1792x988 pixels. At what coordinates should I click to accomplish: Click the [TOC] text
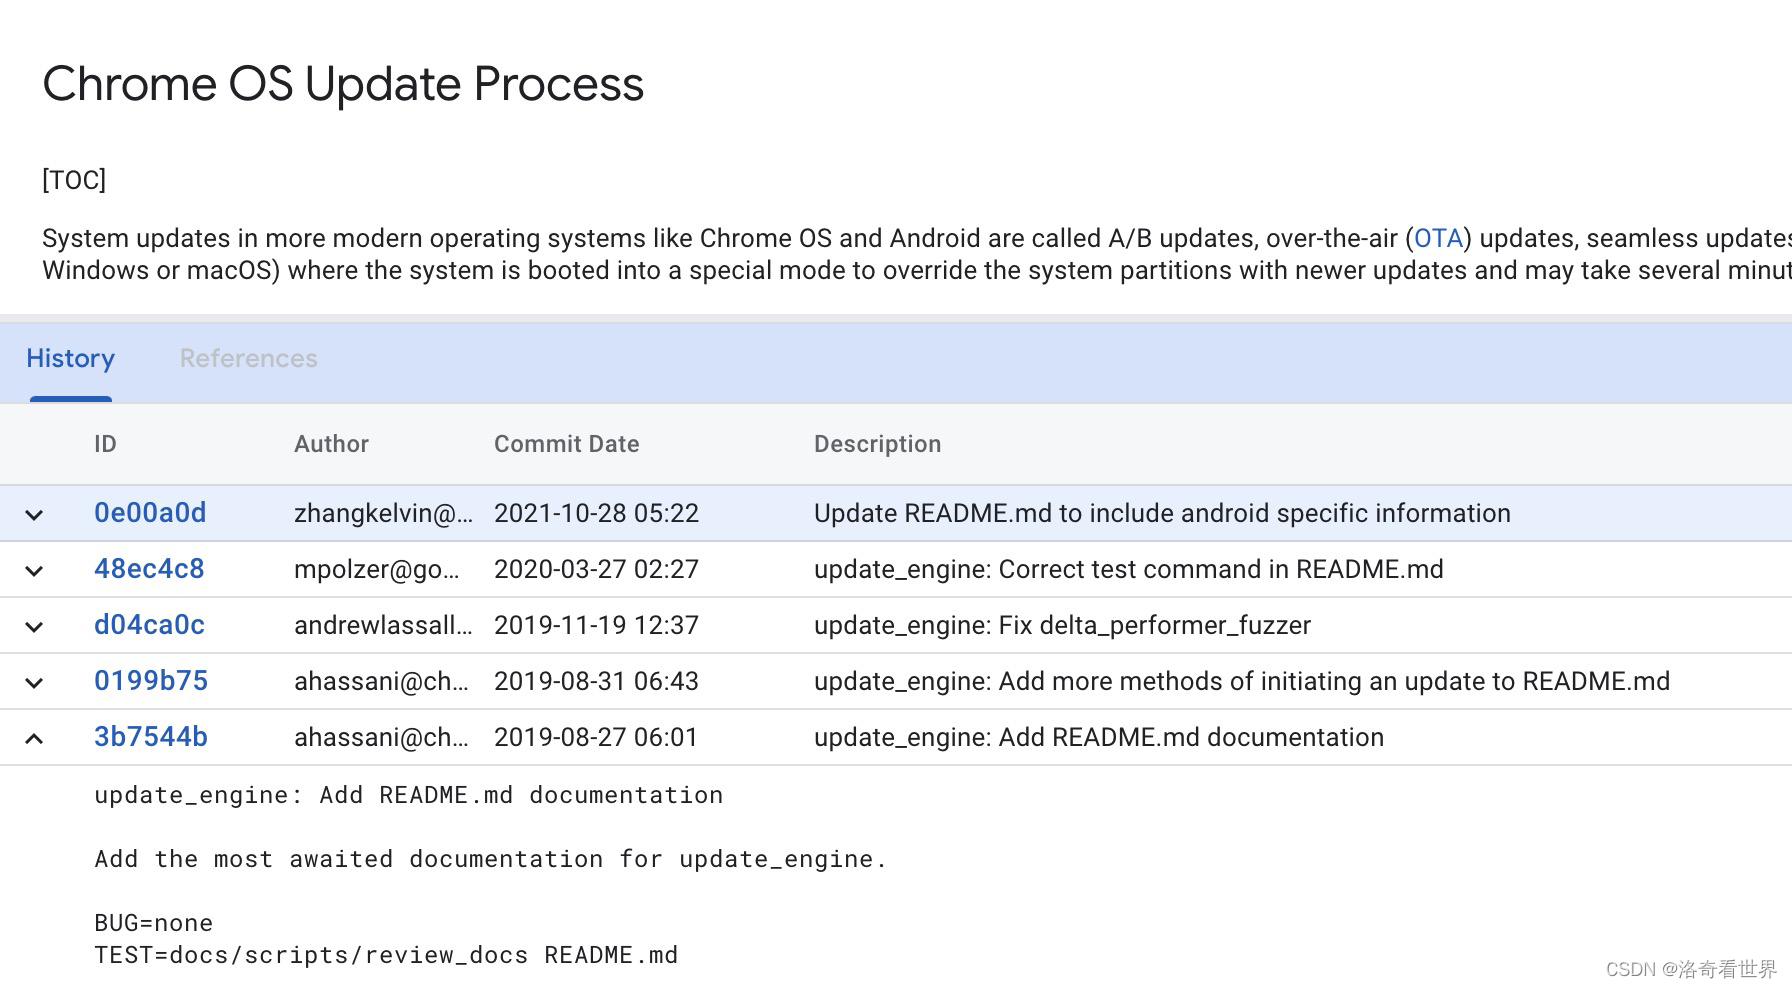pos(74,180)
